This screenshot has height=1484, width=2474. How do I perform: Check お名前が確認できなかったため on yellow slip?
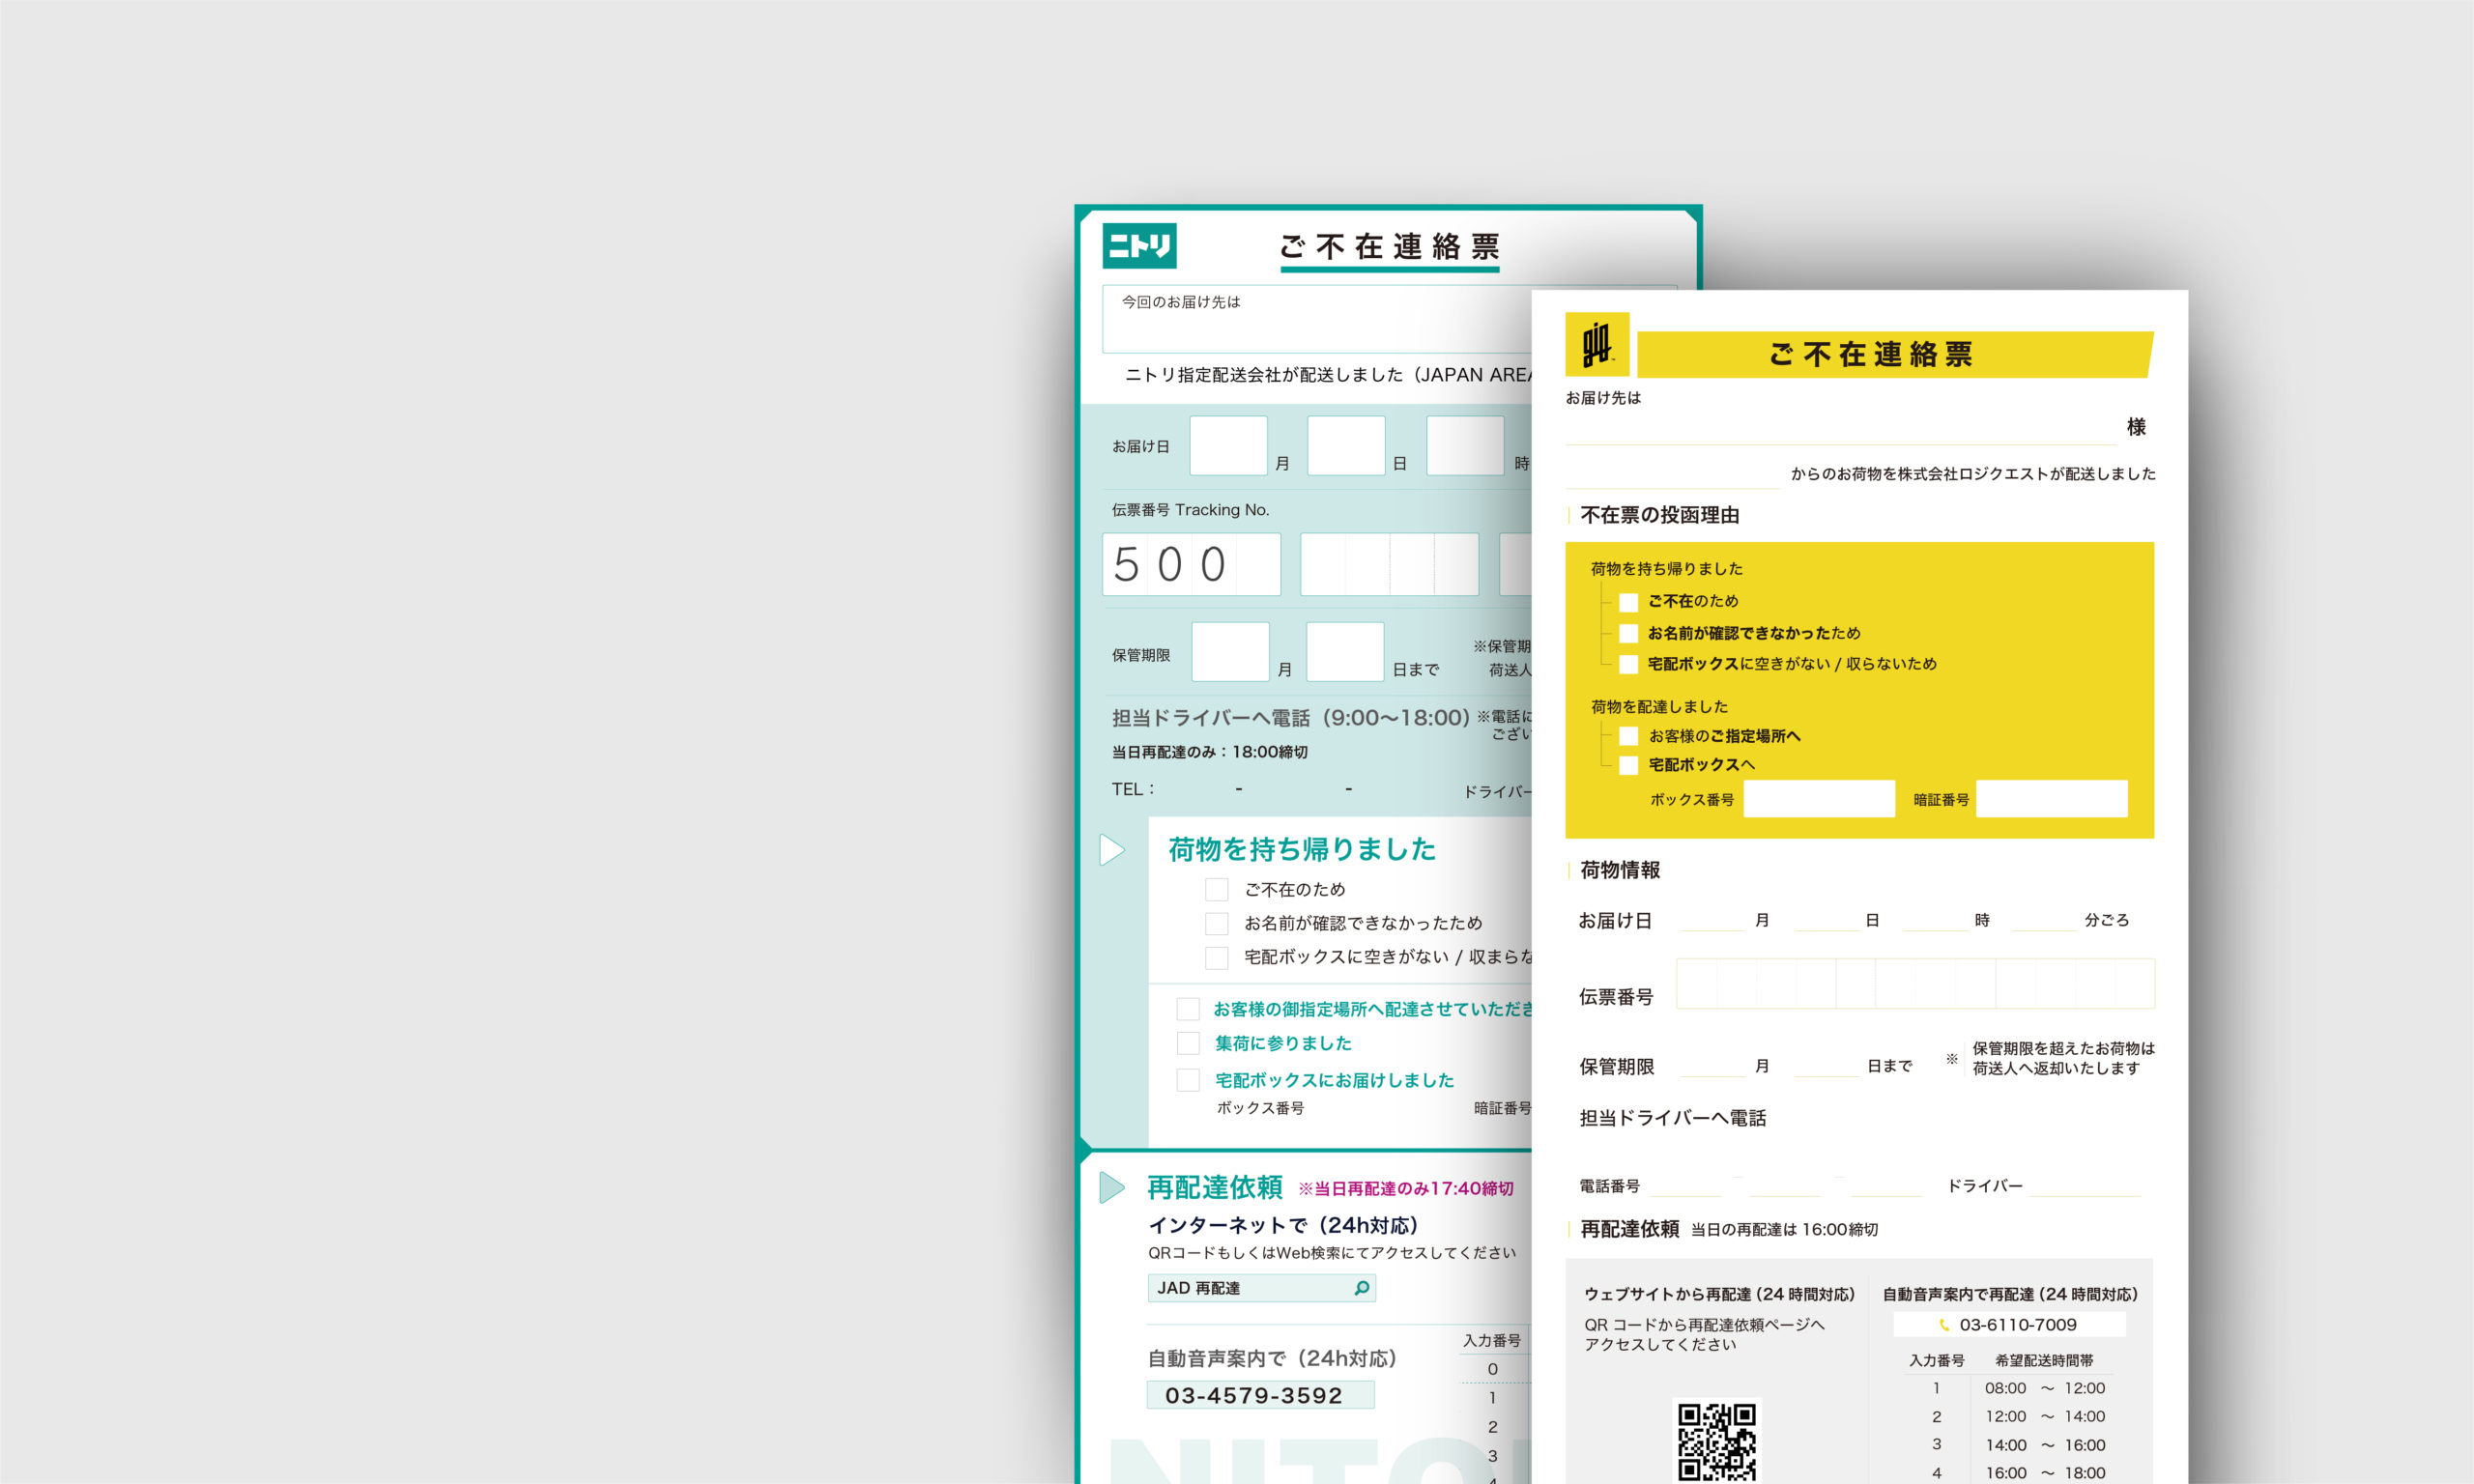[1628, 633]
